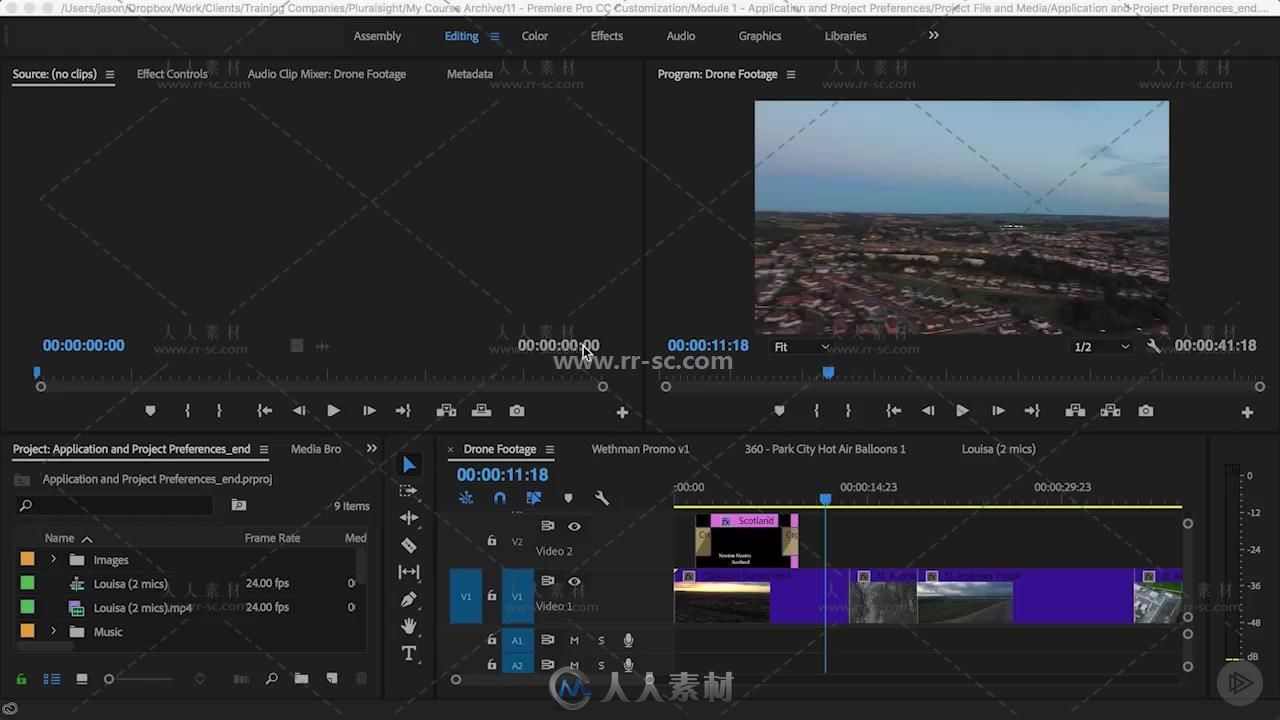Play the Source monitor clip
The height and width of the screenshot is (720, 1280).
333,411
